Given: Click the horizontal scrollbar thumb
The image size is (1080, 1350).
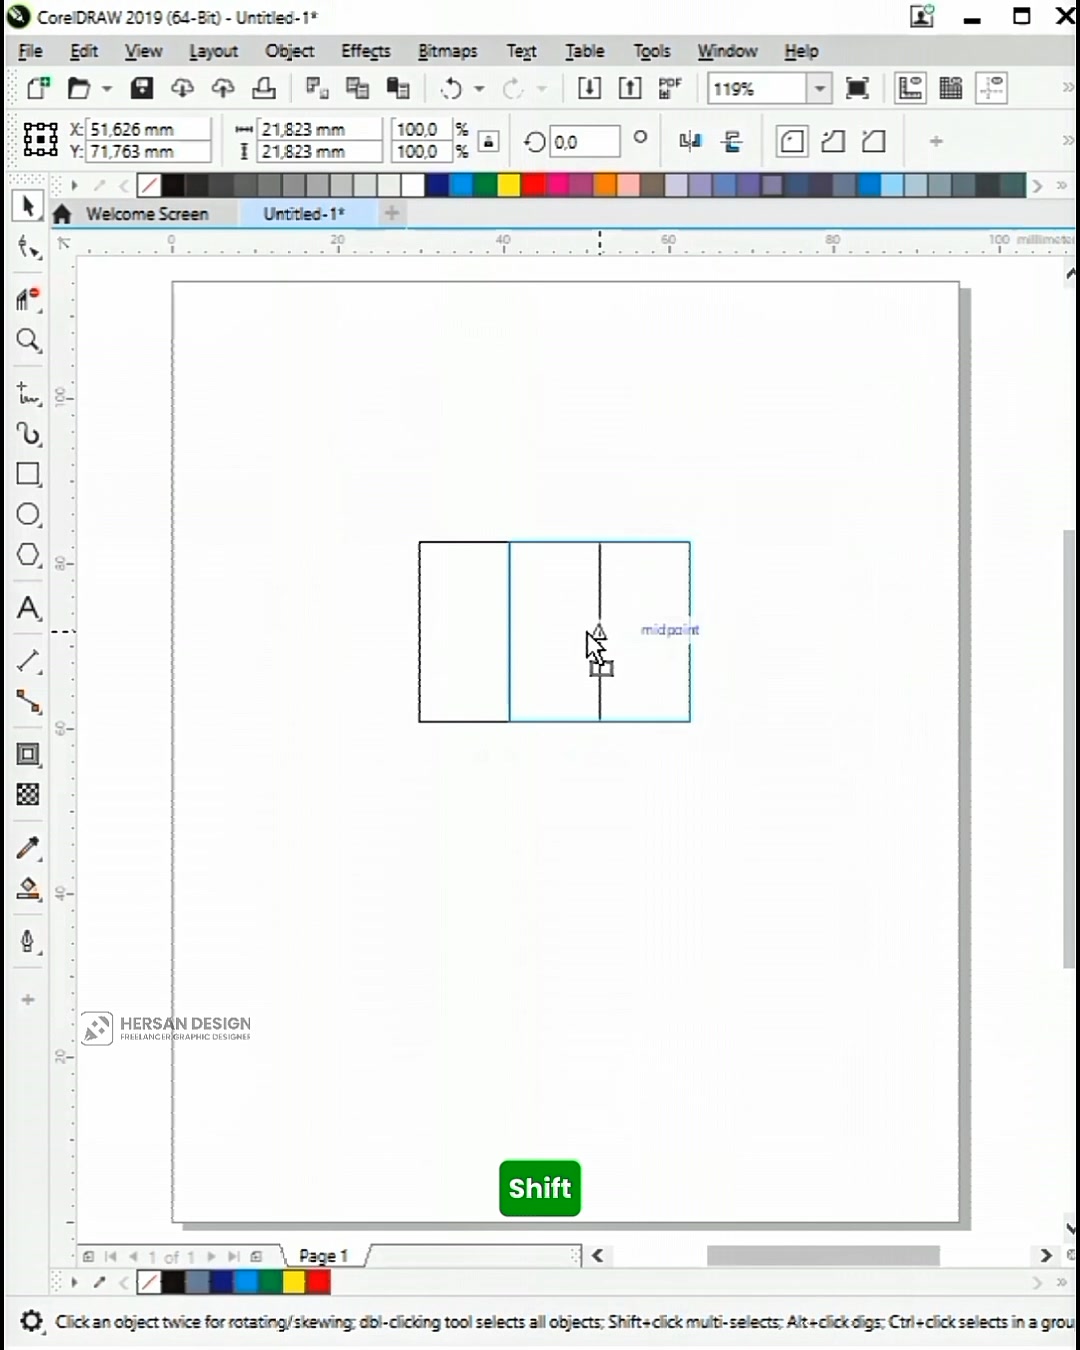Looking at the screenshot, I should point(823,1256).
